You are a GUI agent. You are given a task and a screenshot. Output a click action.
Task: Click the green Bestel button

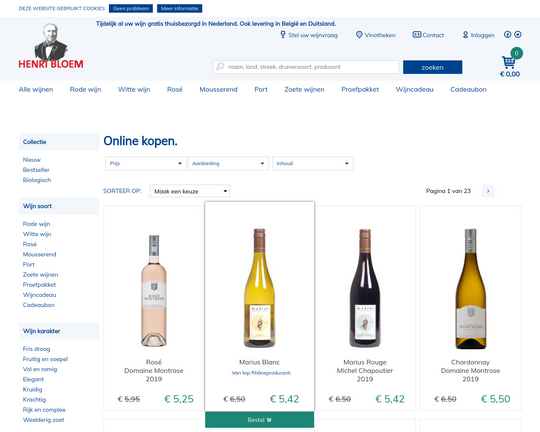259,420
